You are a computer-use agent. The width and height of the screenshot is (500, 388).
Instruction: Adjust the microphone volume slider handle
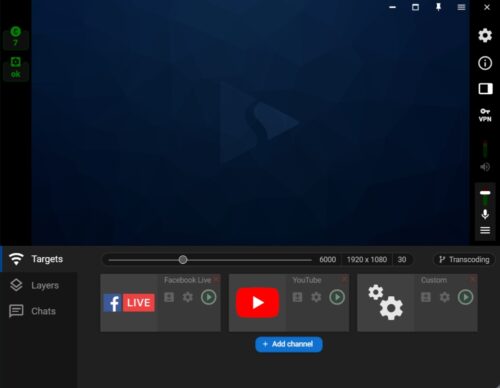(485, 193)
